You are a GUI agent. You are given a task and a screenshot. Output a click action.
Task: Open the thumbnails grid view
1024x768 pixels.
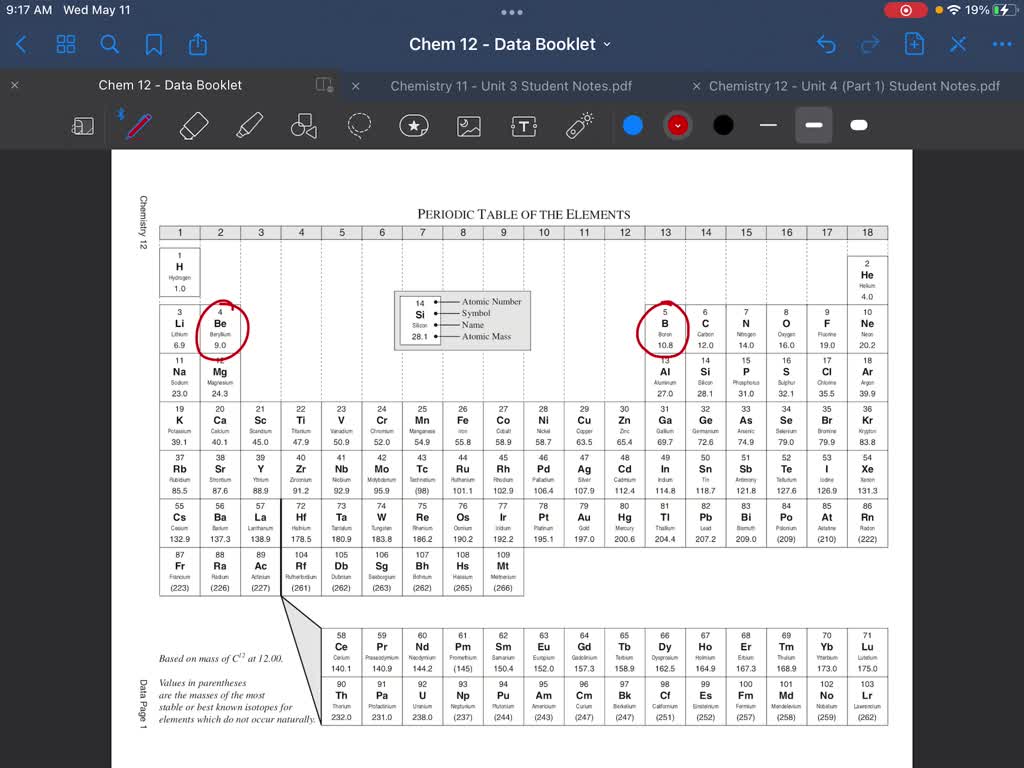65,44
